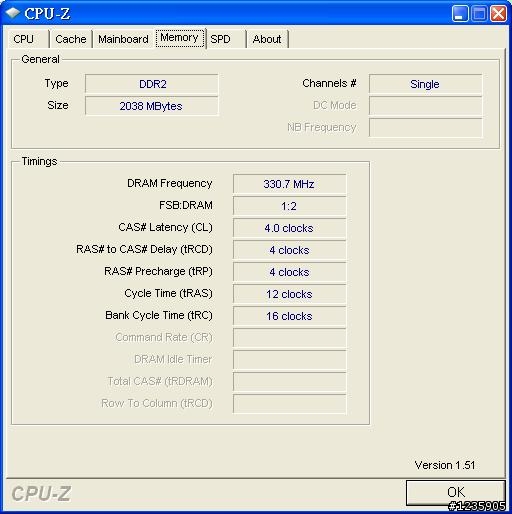This screenshot has height=514, width=512.
Task: Select the 12 clocks tRAS value
Action: pyautogui.click(x=289, y=294)
